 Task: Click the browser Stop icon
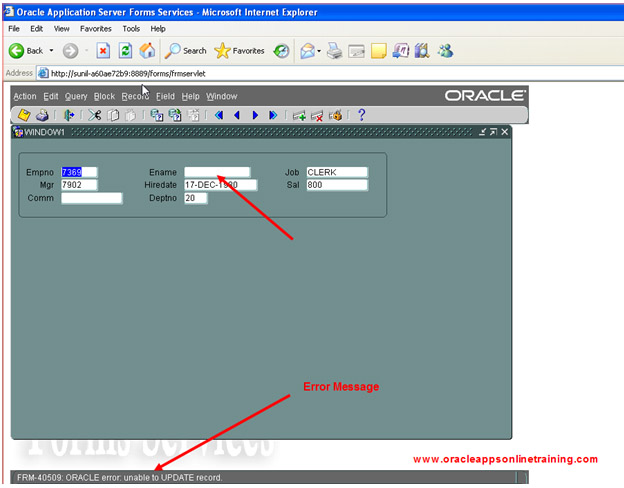tap(103, 51)
